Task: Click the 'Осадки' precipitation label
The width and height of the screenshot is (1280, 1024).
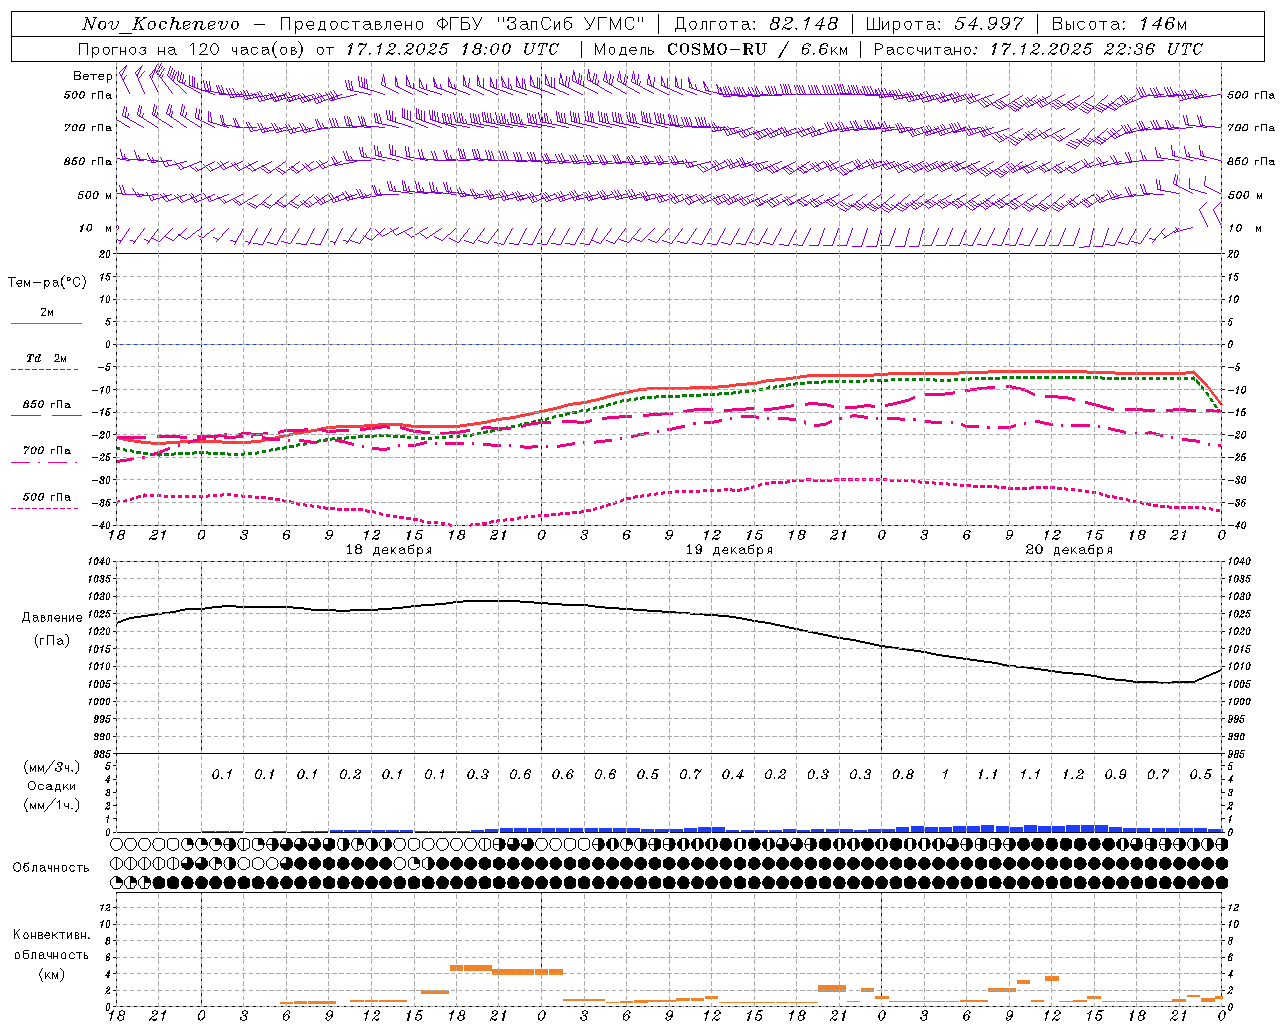Action: [x=52, y=786]
